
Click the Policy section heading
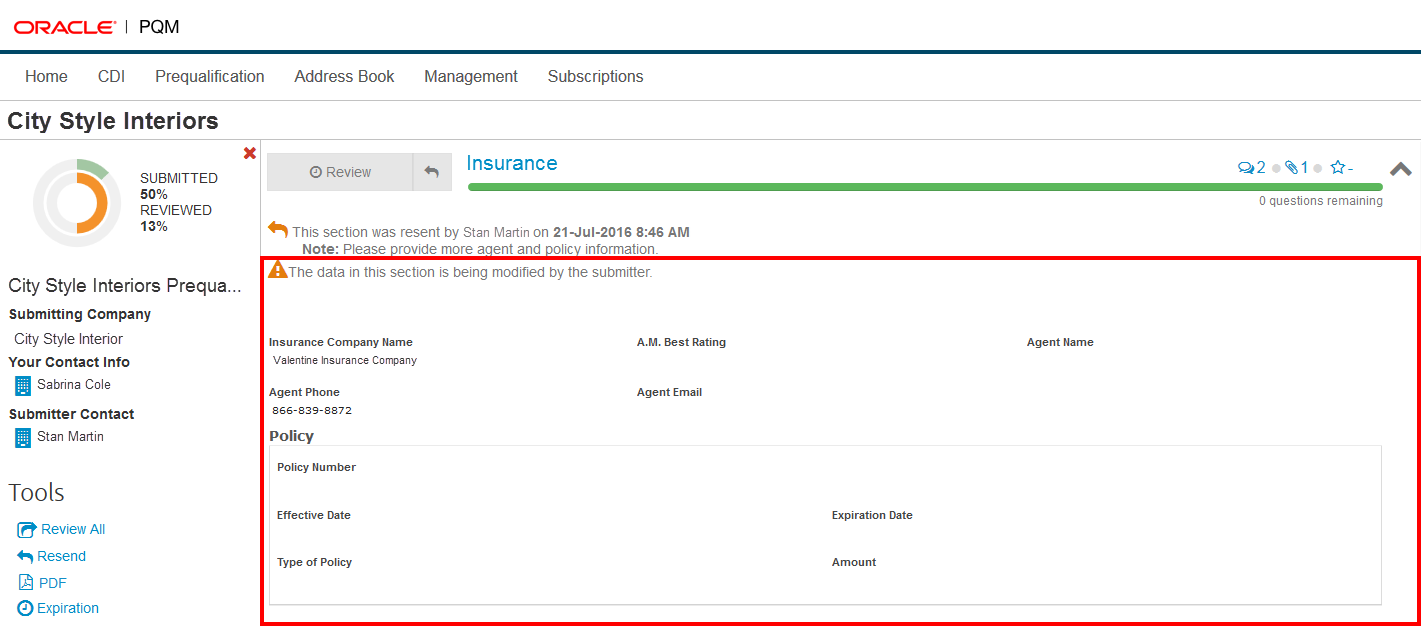291,436
